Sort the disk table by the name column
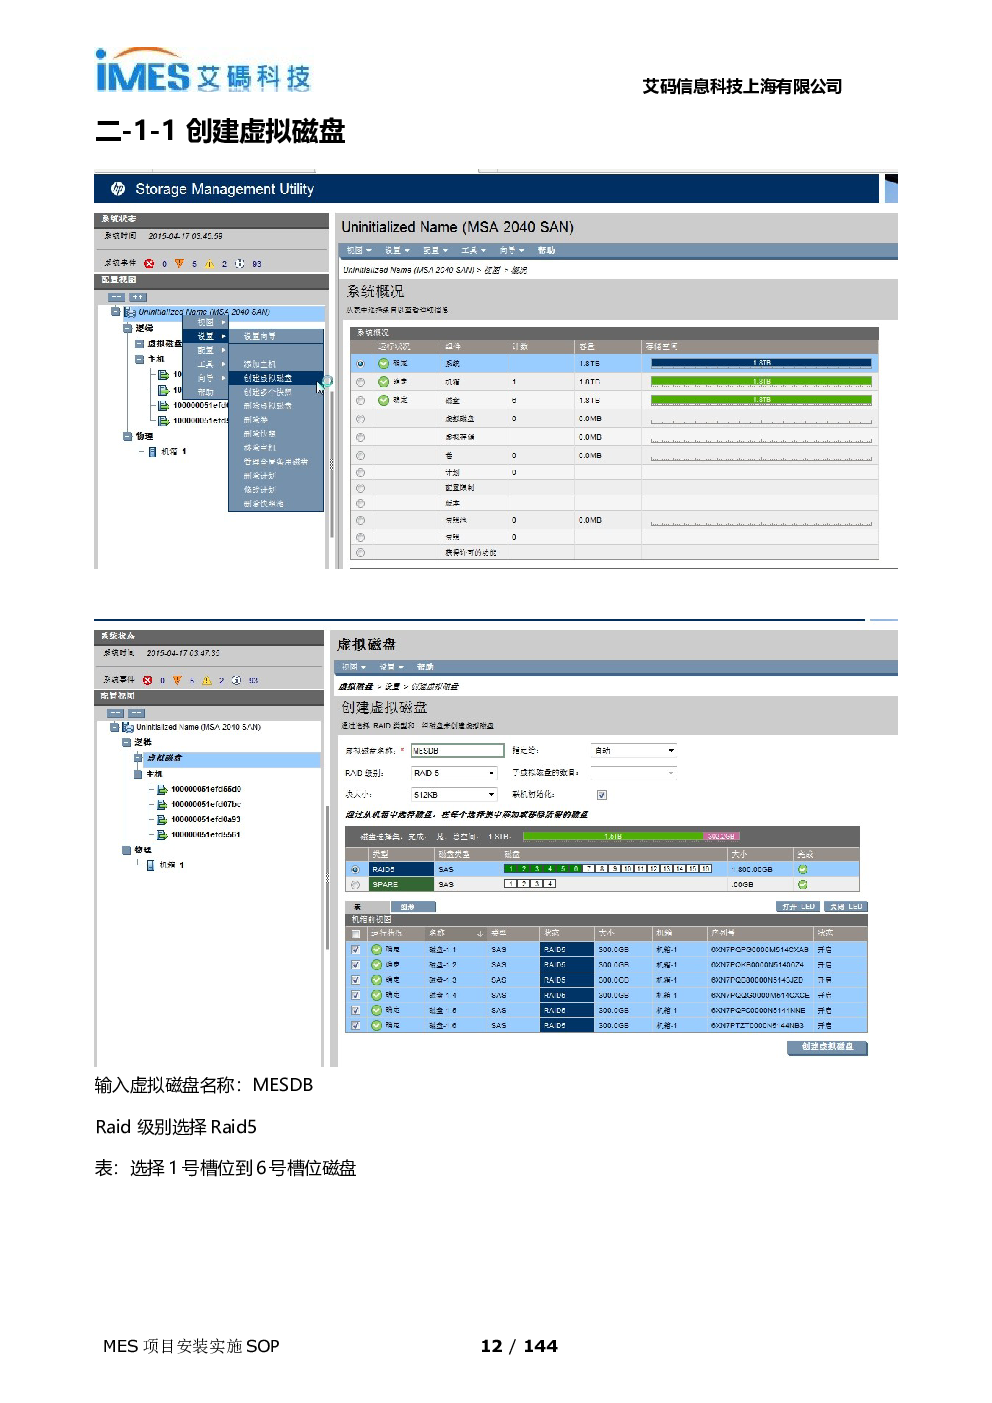 [455, 933]
